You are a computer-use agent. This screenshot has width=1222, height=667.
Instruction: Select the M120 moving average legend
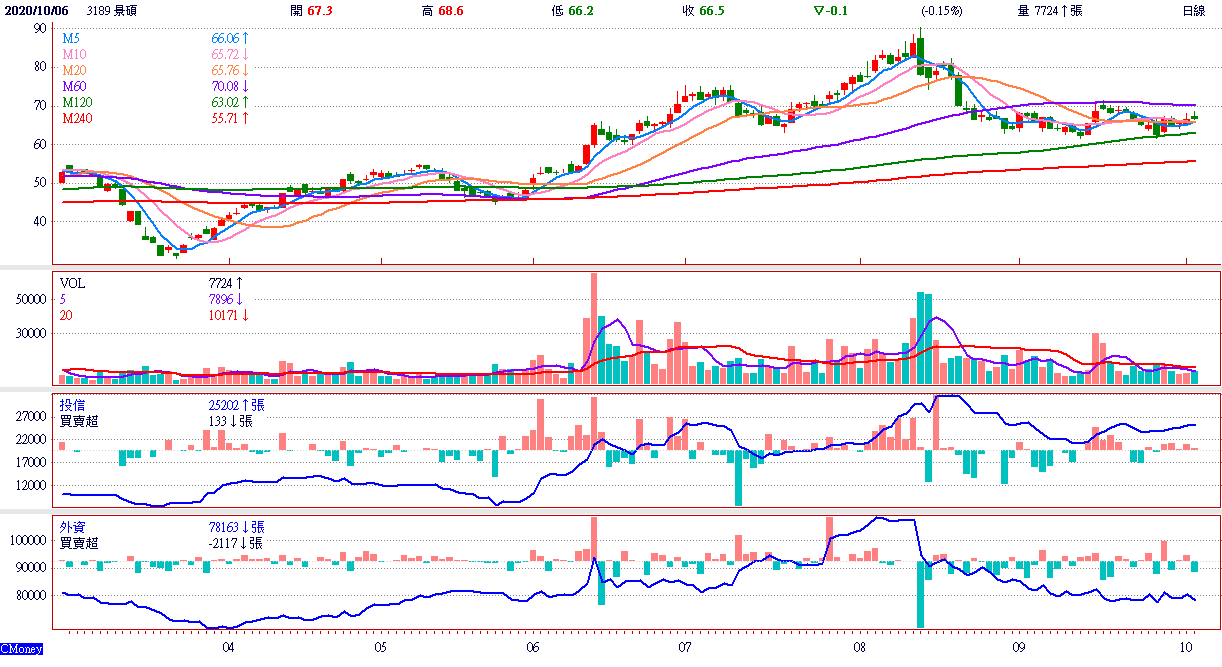(x=78, y=102)
